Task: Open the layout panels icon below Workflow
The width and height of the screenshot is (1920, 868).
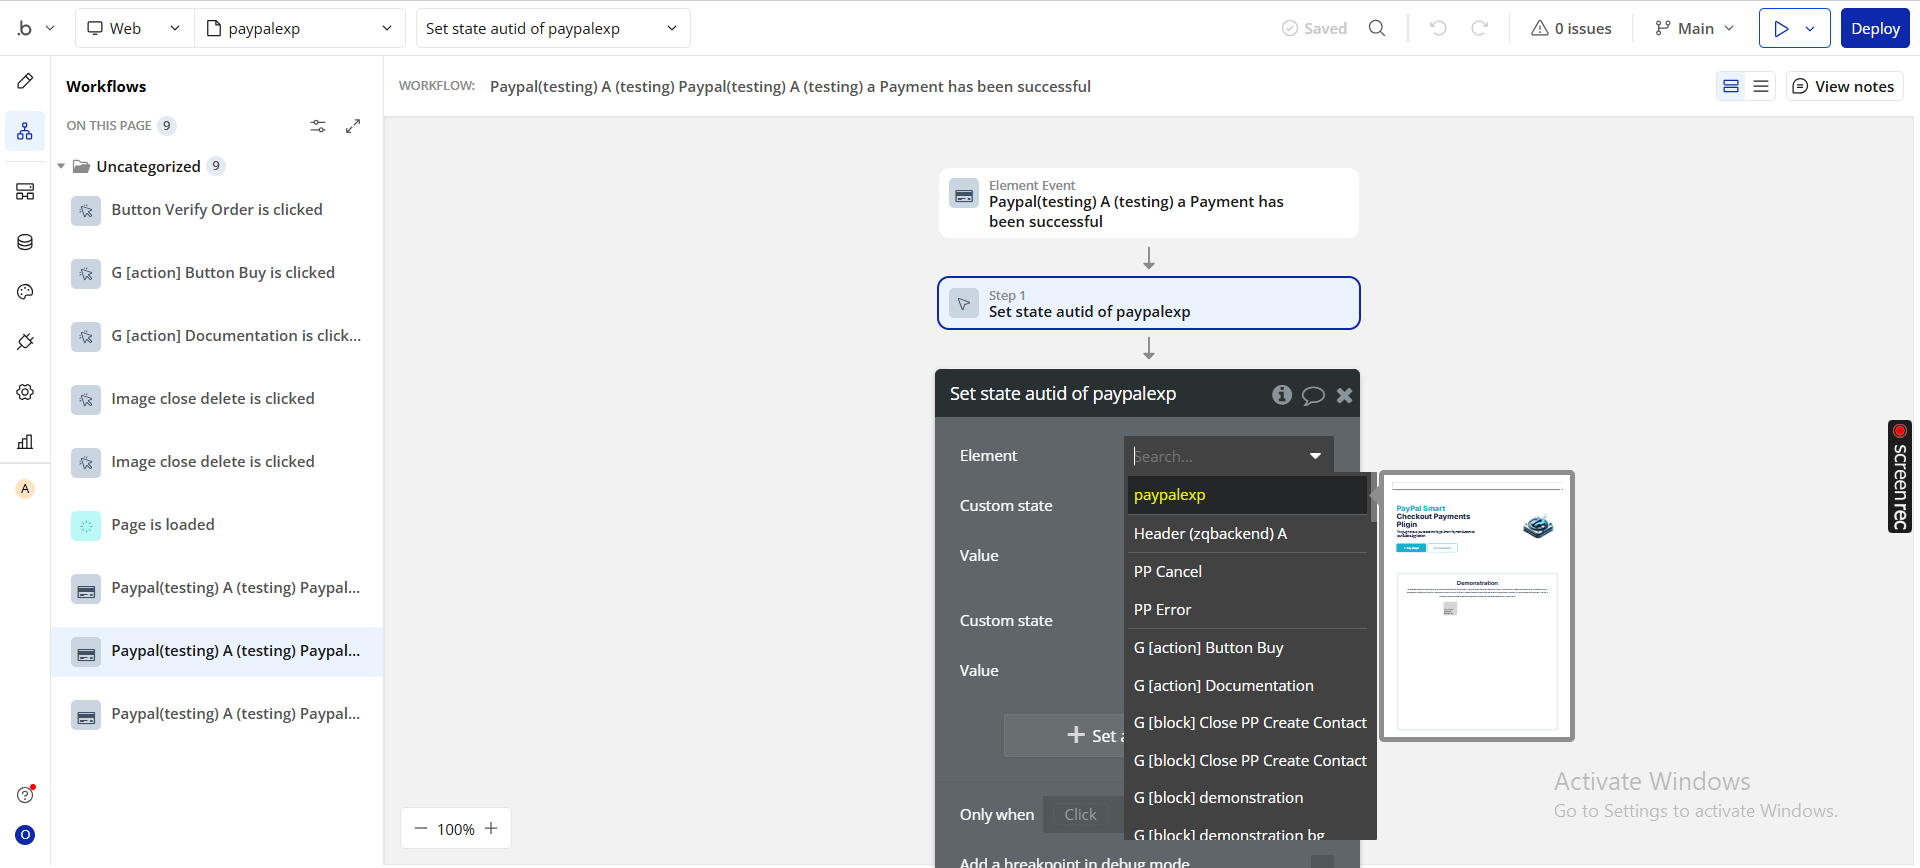Action: [x=25, y=192]
